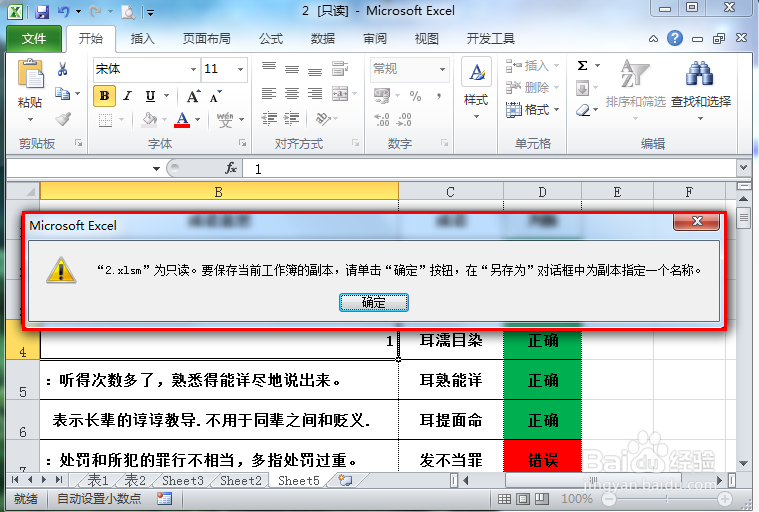Click the Percent Style icon
Image resolution: width=759 pixels, height=512 pixels.
pyautogui.click(x=415, y=96)
